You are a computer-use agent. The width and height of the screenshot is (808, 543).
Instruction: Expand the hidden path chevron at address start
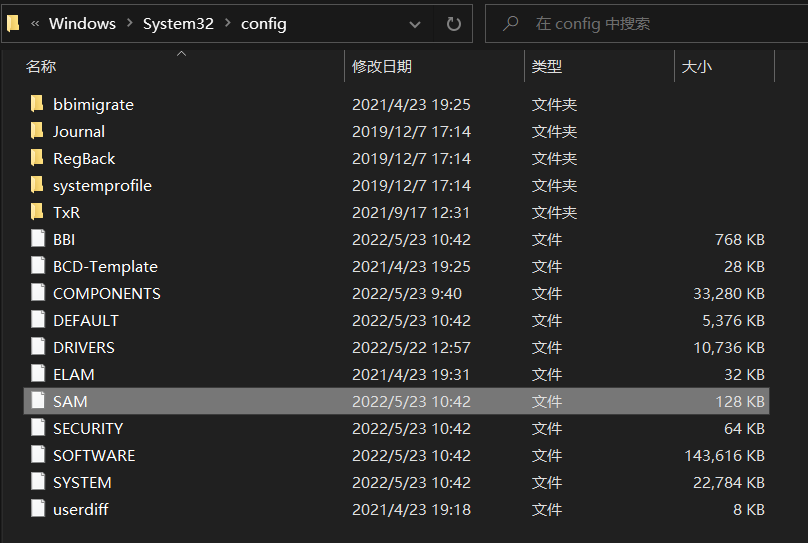click(x=35, y=23)
